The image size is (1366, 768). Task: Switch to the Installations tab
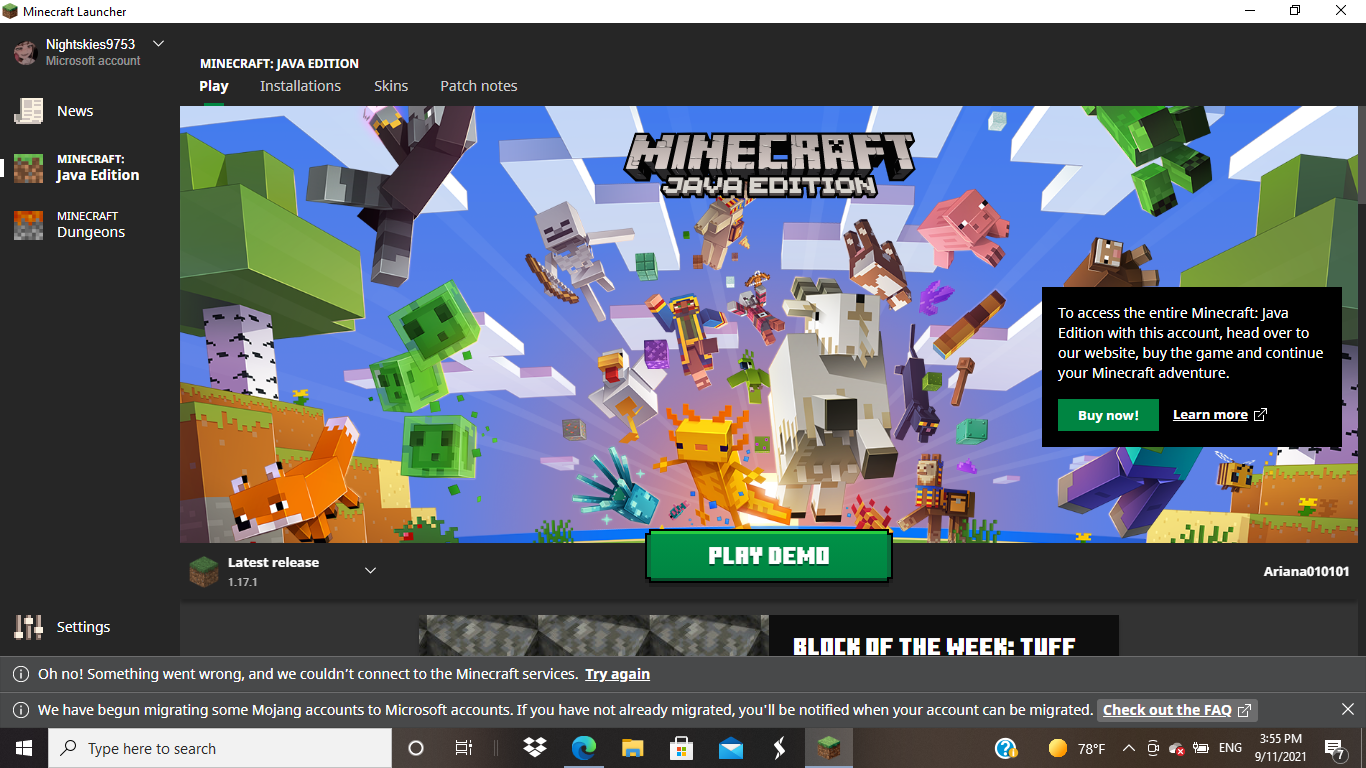[300, 86]
